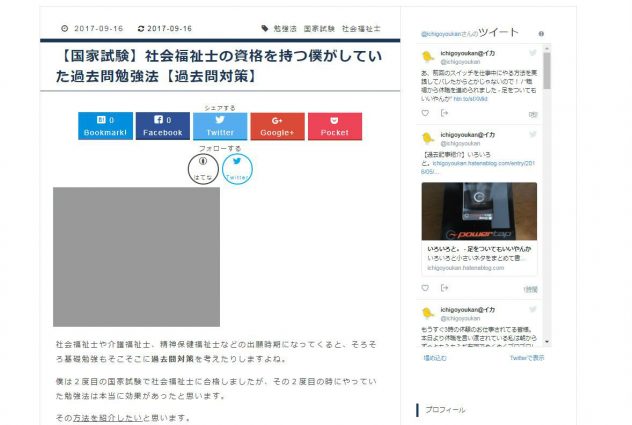Click the gray article image placeholder
The width and height of the screenshot is (632, 425).
click(x=136, y=257)
